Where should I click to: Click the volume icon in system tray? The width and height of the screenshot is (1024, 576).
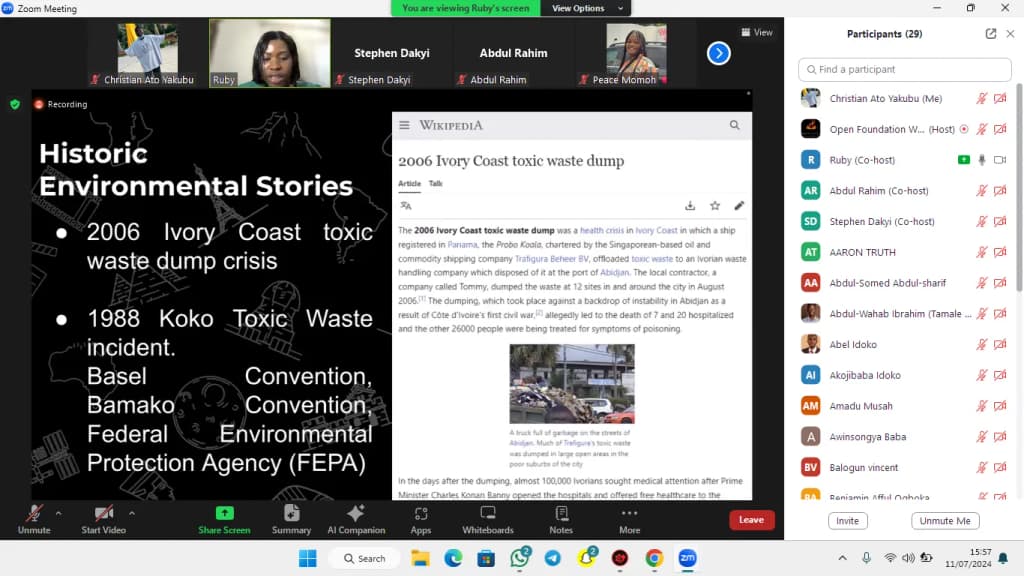pos(908,558)
